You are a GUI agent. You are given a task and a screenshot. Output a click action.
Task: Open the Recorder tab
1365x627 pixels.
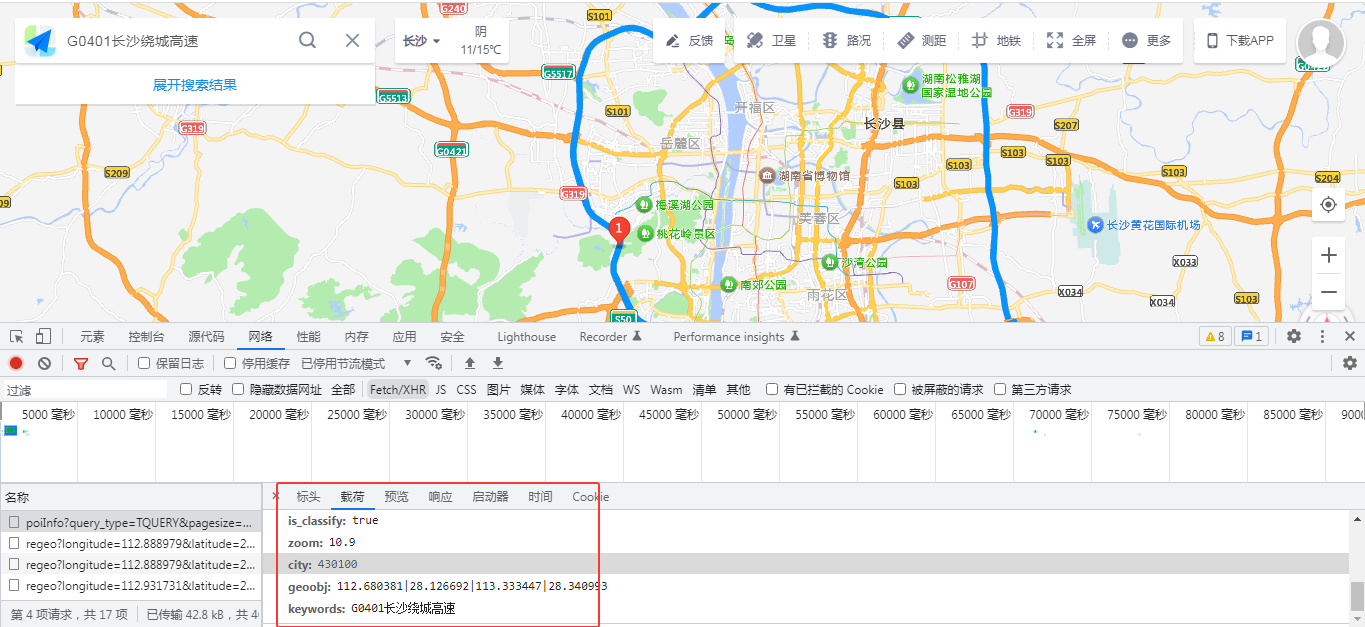610,337
